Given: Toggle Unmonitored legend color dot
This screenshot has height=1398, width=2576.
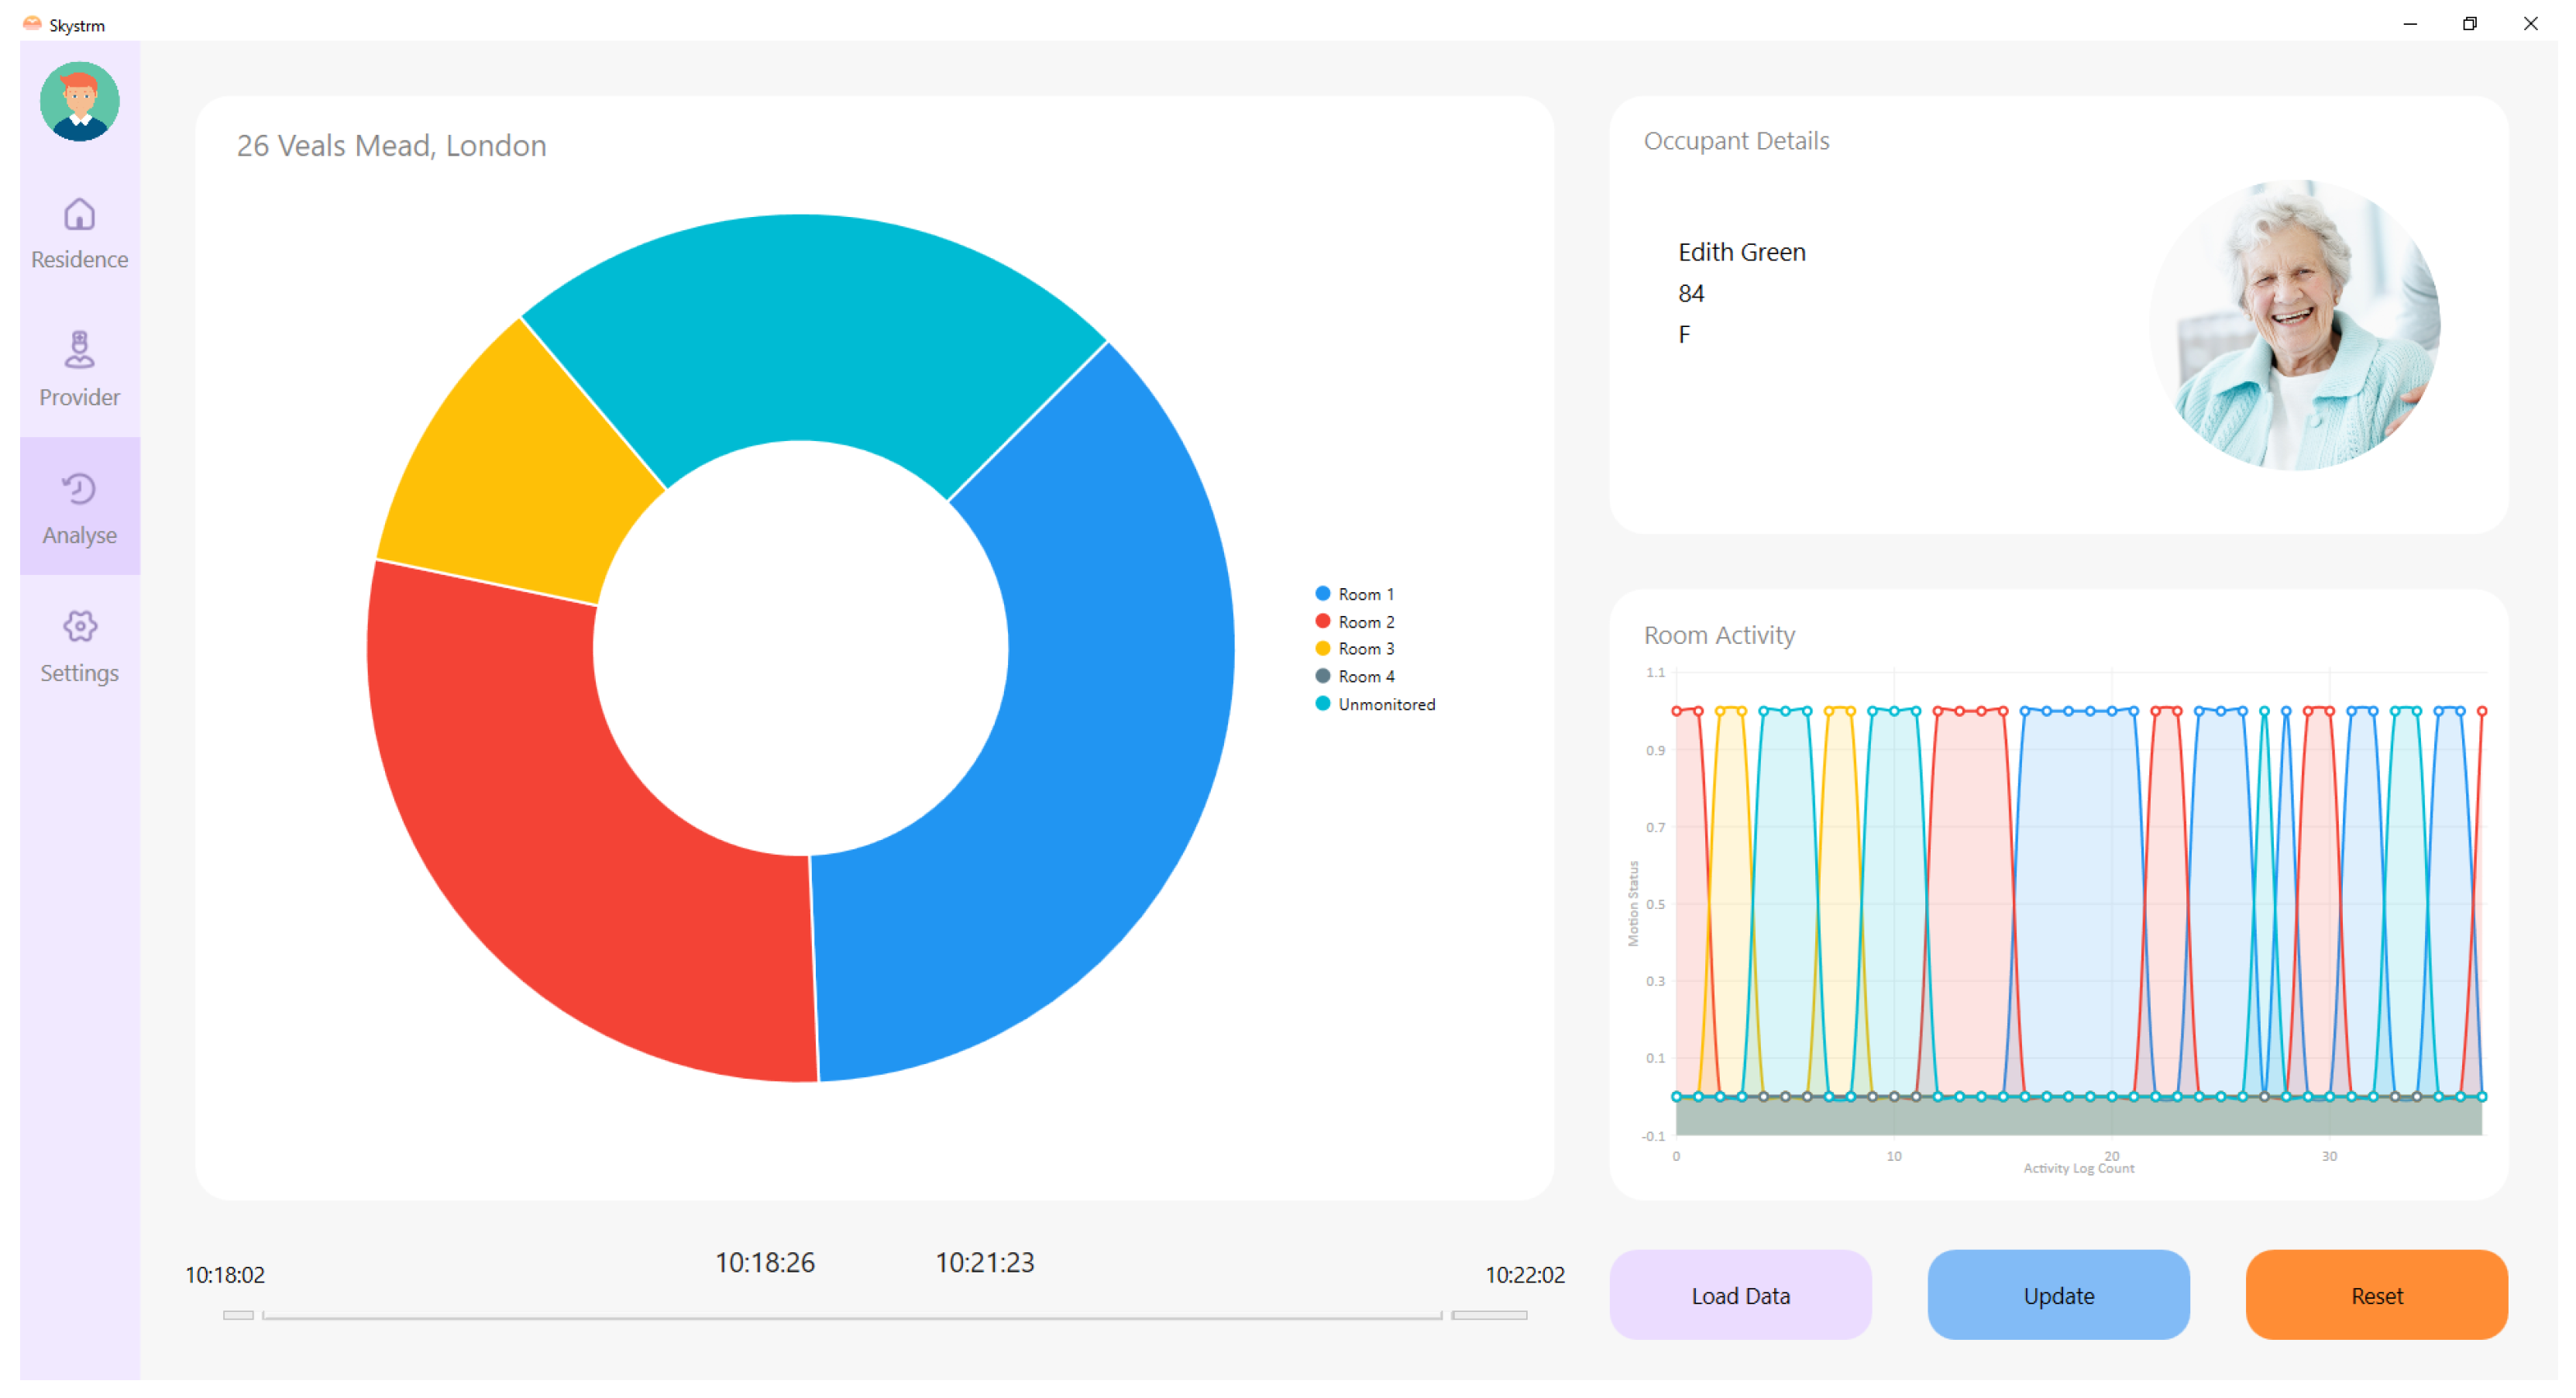Looking at the screenshot, I should pyautogui.click(x=1322, y=704).
